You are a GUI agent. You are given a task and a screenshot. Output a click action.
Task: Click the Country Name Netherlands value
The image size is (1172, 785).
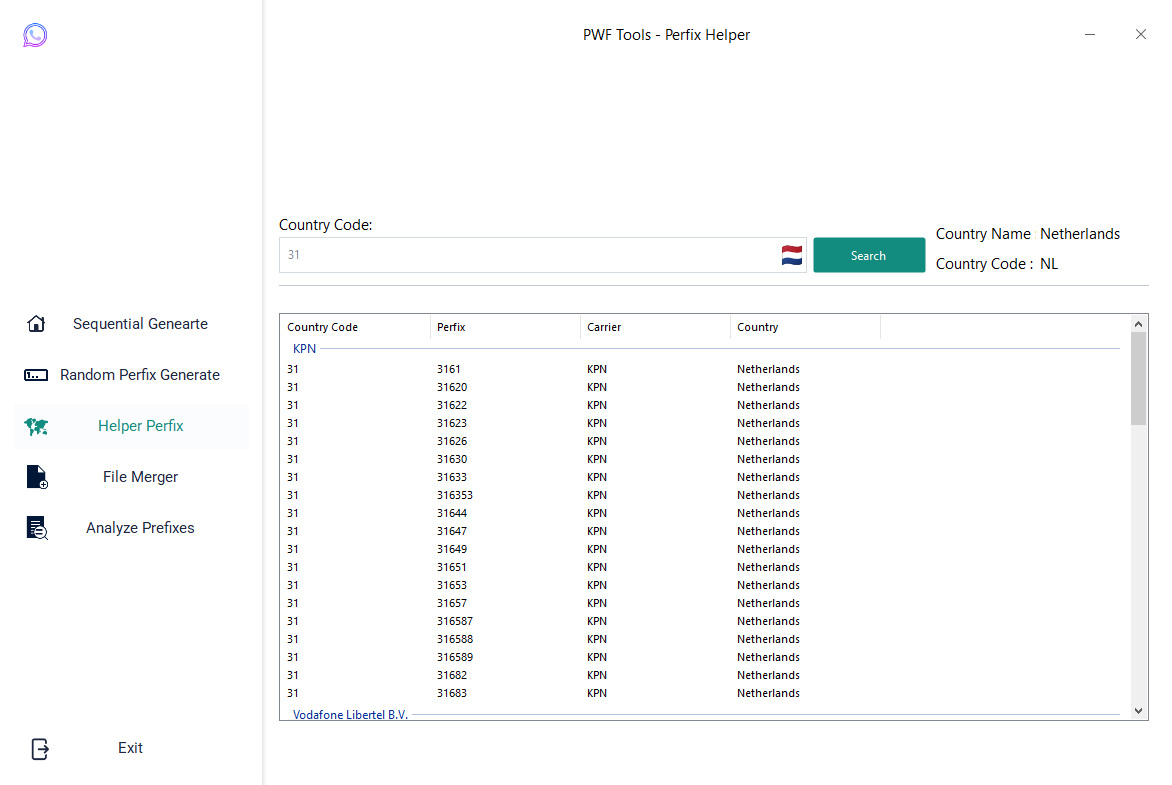[1080, 234]
